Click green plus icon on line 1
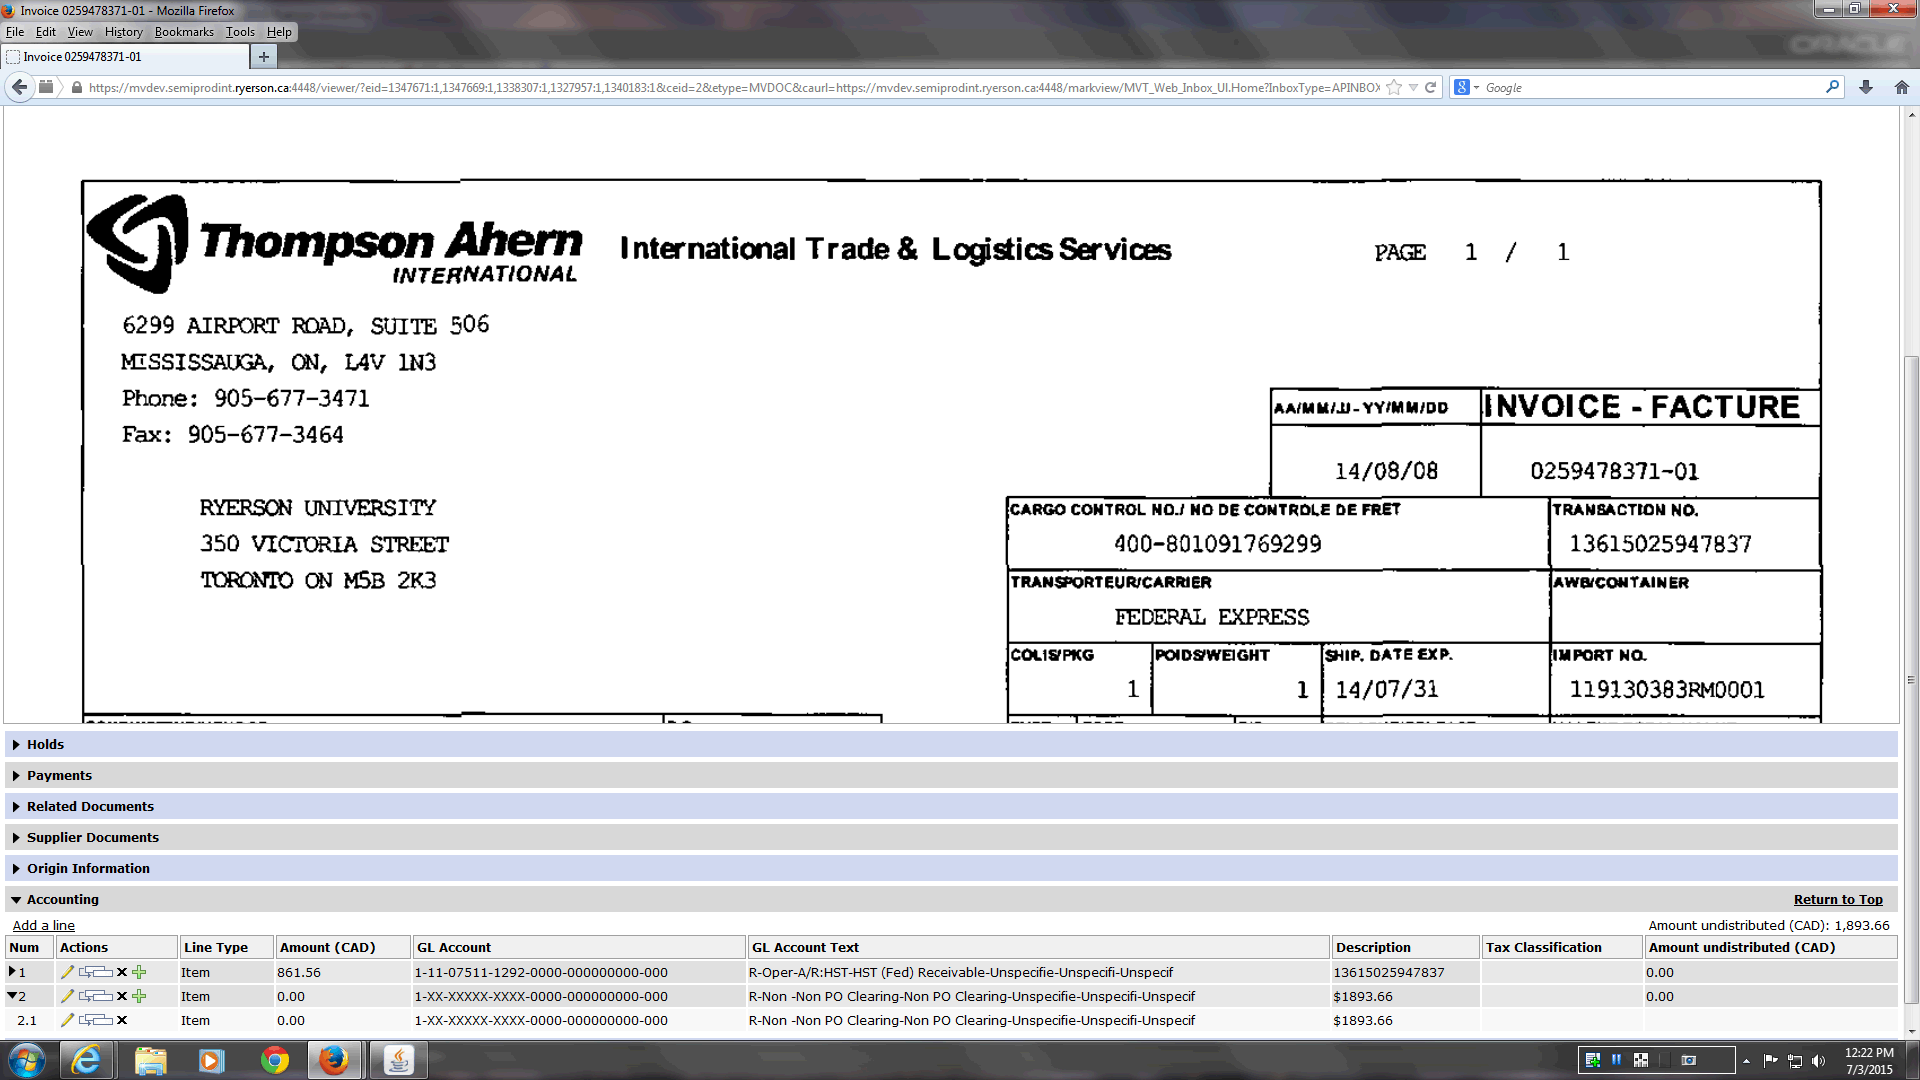The height and width of the screenshot is (1080, 1920). pos(139,972)
